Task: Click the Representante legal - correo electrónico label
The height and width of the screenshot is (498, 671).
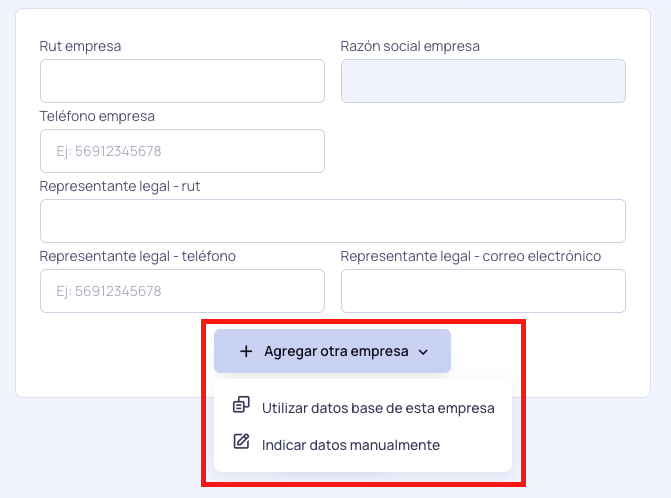Action: 471,256
